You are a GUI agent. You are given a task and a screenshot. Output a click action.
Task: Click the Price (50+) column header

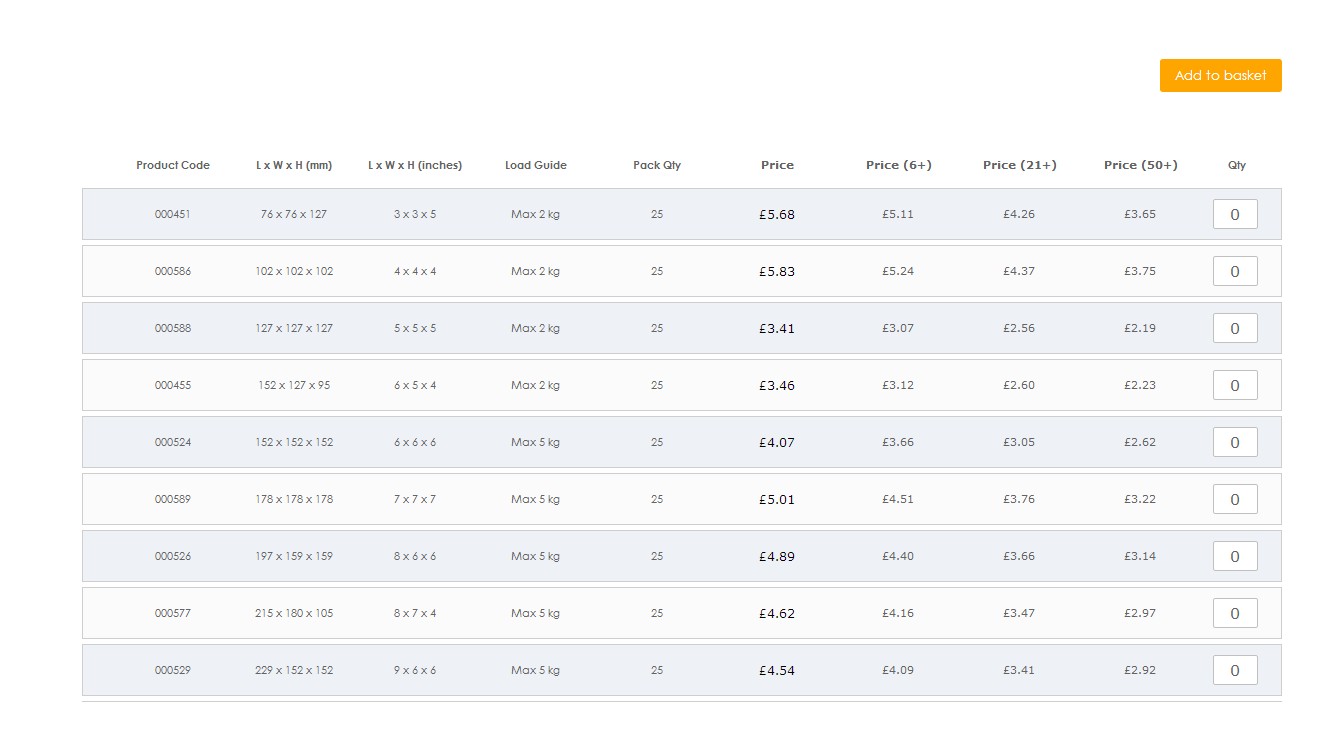point(1140,165)
